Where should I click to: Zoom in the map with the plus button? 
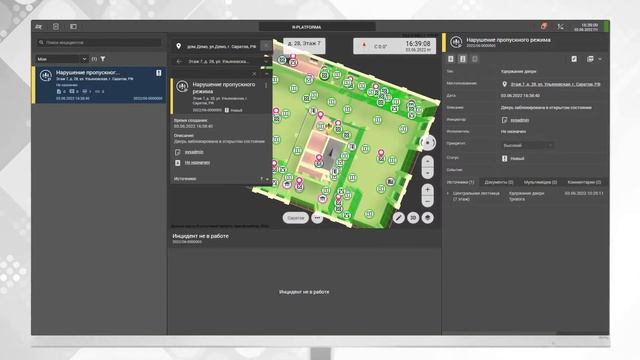tap(427, 189)
